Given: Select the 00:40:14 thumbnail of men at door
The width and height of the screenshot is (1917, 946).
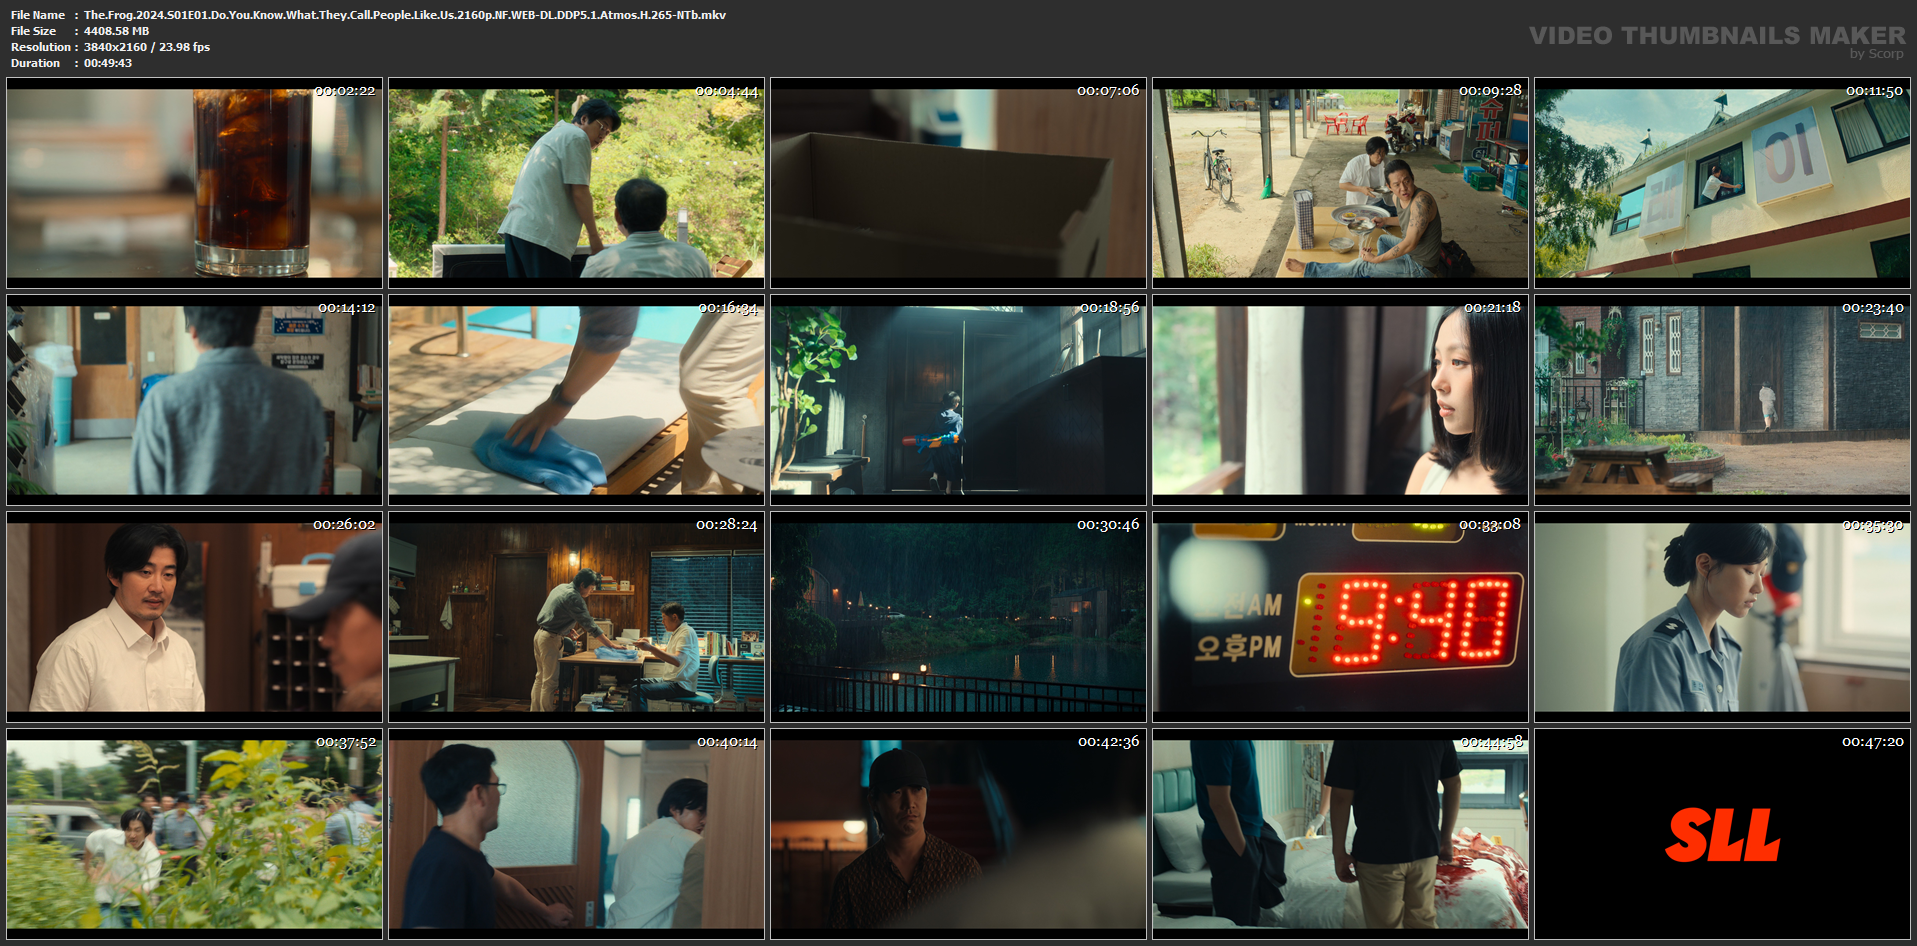Looking at the screenshot, I should pyautogui.click(x=576, y=834).
